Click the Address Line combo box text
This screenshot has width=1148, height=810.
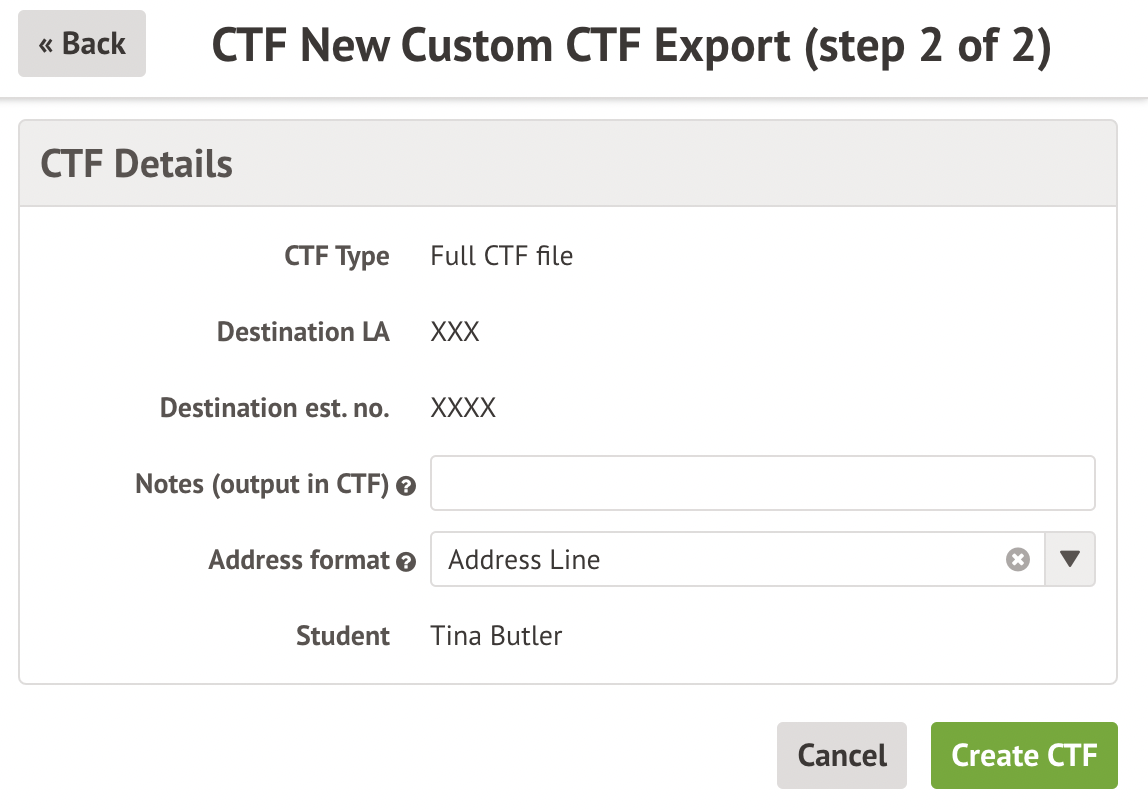(x=524, y=560)
